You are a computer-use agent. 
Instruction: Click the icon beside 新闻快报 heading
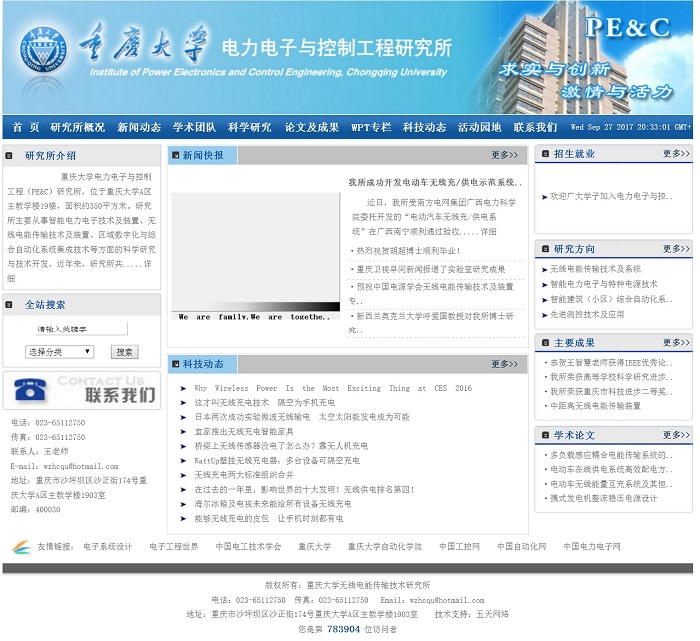(175, 155)
